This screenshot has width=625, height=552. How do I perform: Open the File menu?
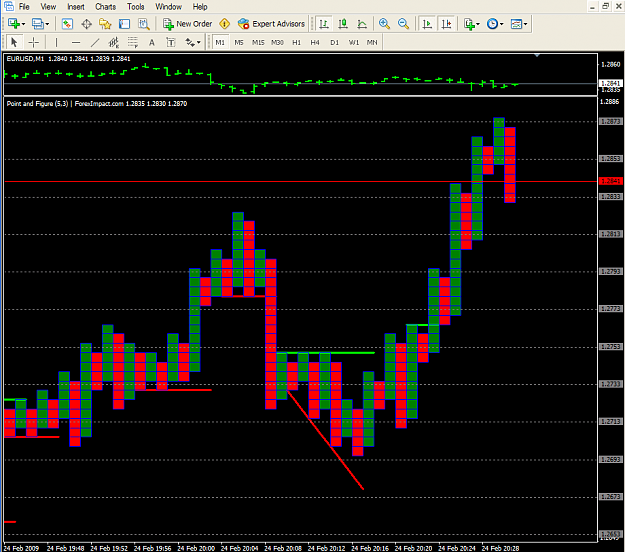(24, 7)
